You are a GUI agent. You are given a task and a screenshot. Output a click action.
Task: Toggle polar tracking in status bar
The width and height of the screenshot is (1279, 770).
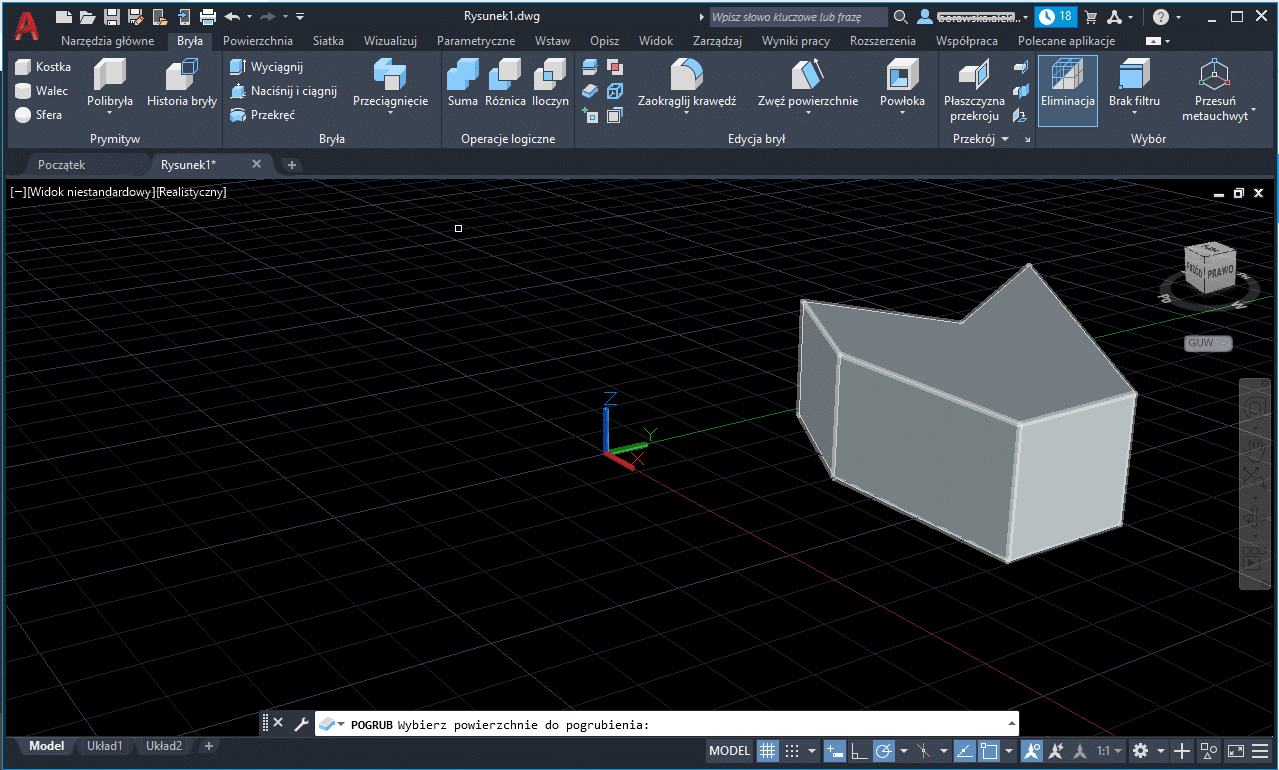coord(884,750)
